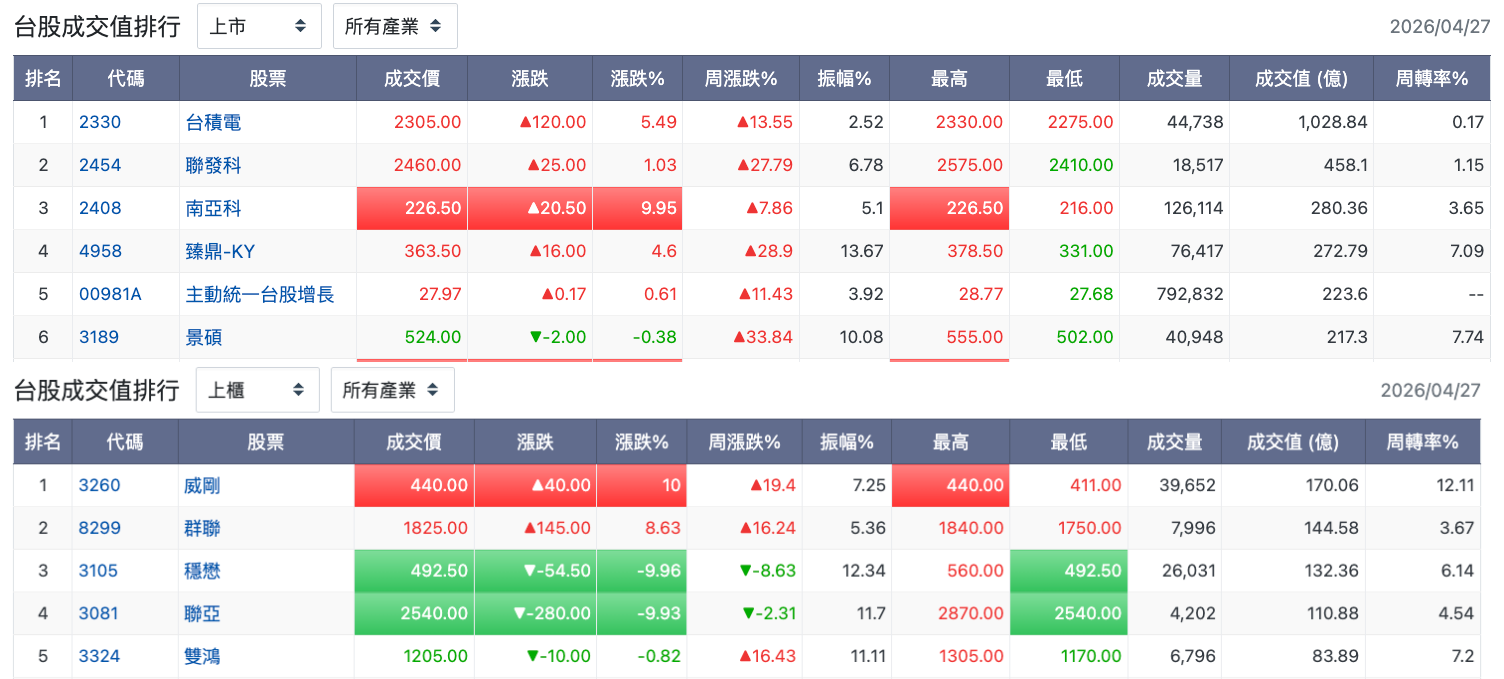Image resolution: width=1504 pixels, height=679 pixels.
Task: Open 穩懋 stock link
Action: point(202,570)
